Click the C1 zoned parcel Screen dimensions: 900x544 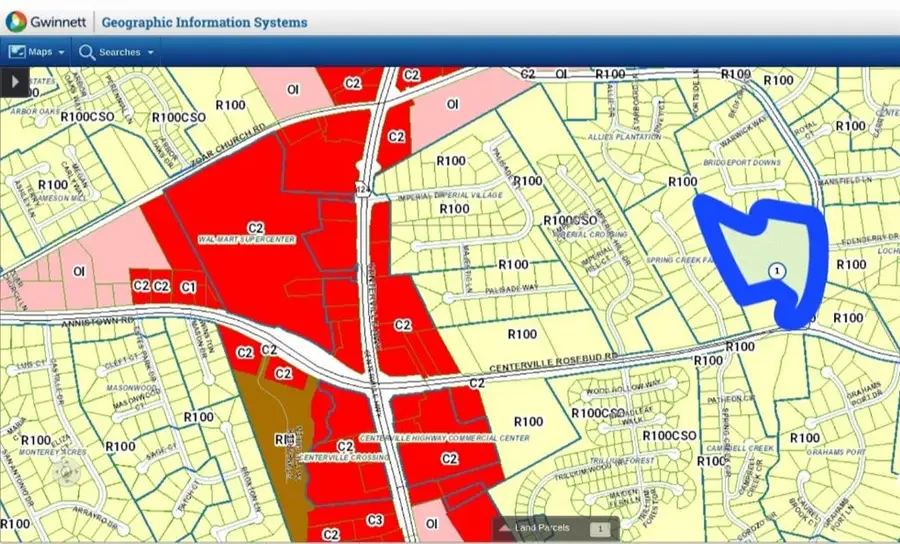187,286
